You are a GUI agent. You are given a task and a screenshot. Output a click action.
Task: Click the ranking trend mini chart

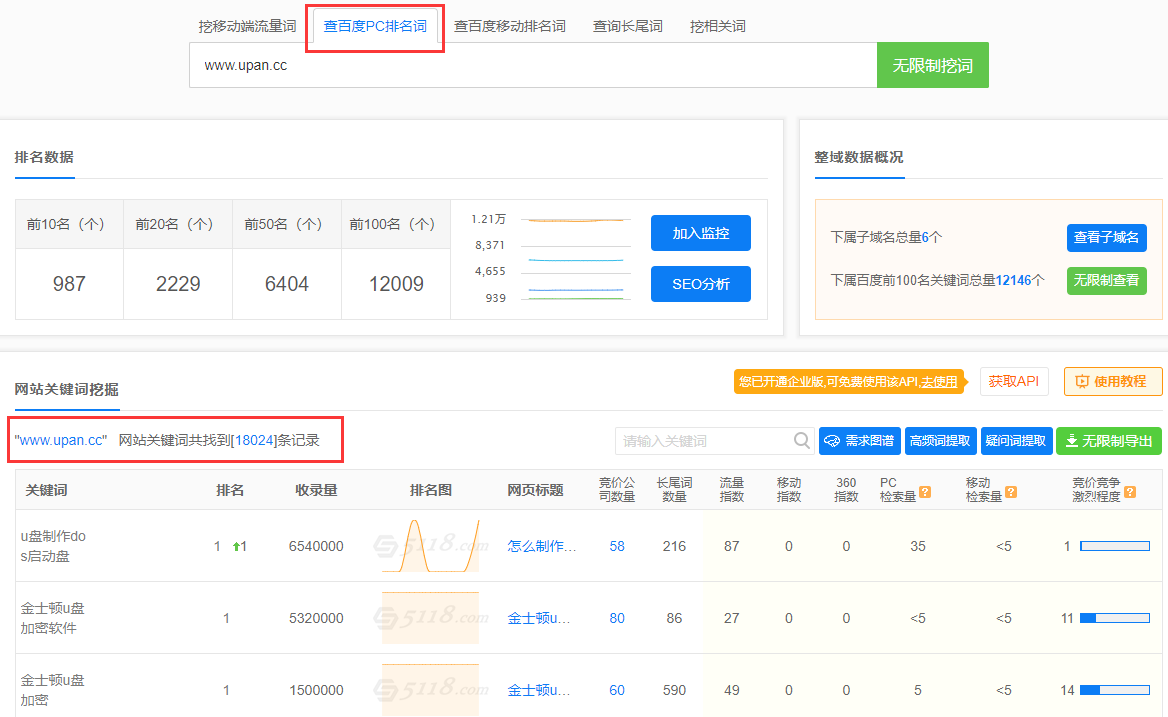[x=576, y=259]
